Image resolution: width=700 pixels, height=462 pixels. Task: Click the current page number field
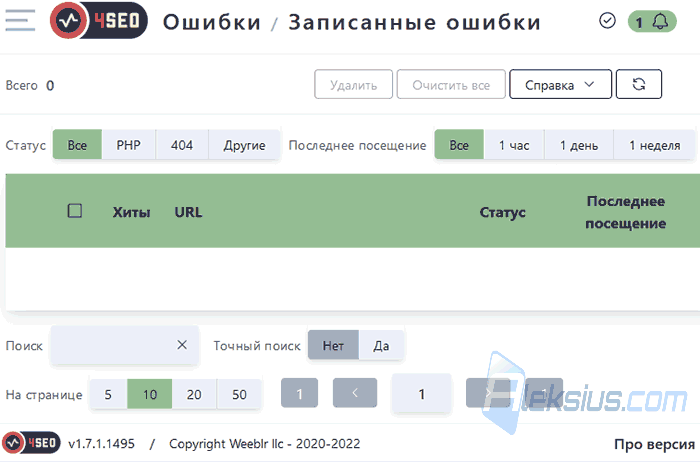[421, 393]
